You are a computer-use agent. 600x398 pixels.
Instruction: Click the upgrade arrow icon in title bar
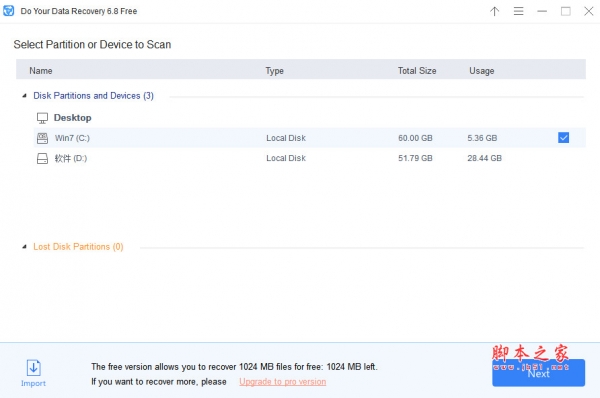click(x=495, y=11)
